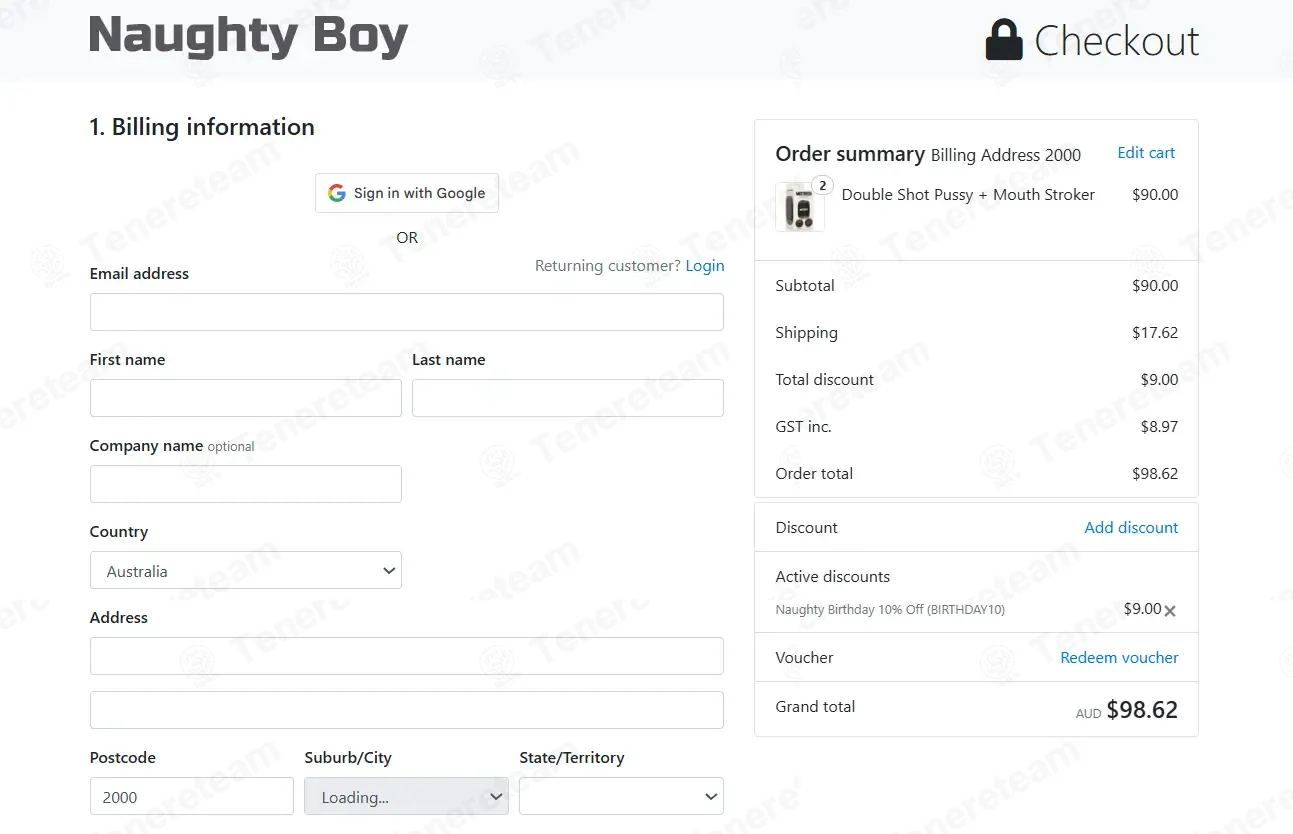
Task: Click the Checkout title text
Action: coord(1117,41)
